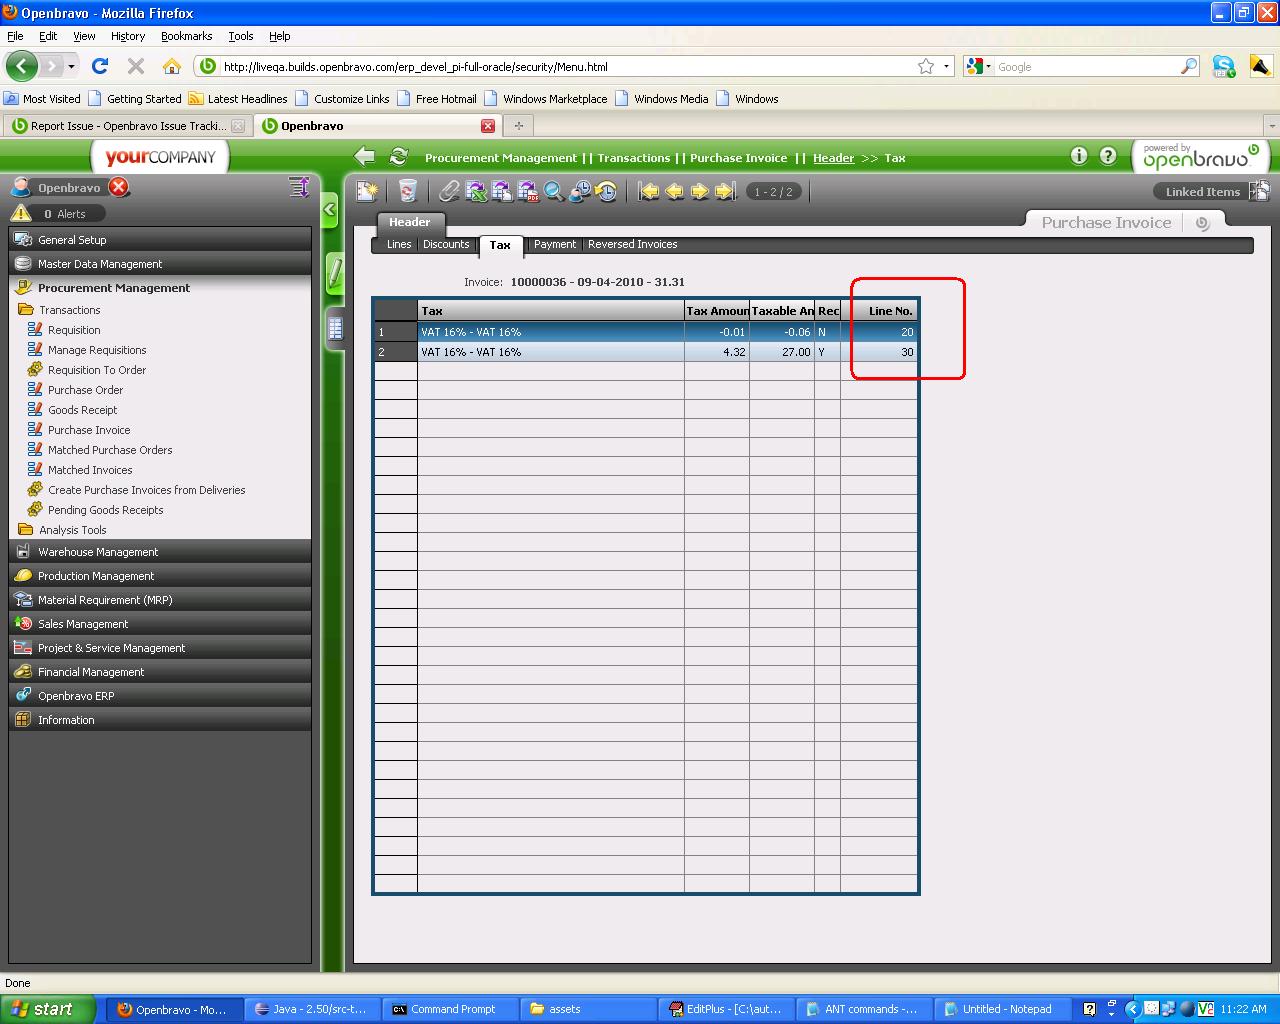Click the New Record toolbar icon
The width and height of the screenshot is (1280, 1024).
click(x=367, y=191)
